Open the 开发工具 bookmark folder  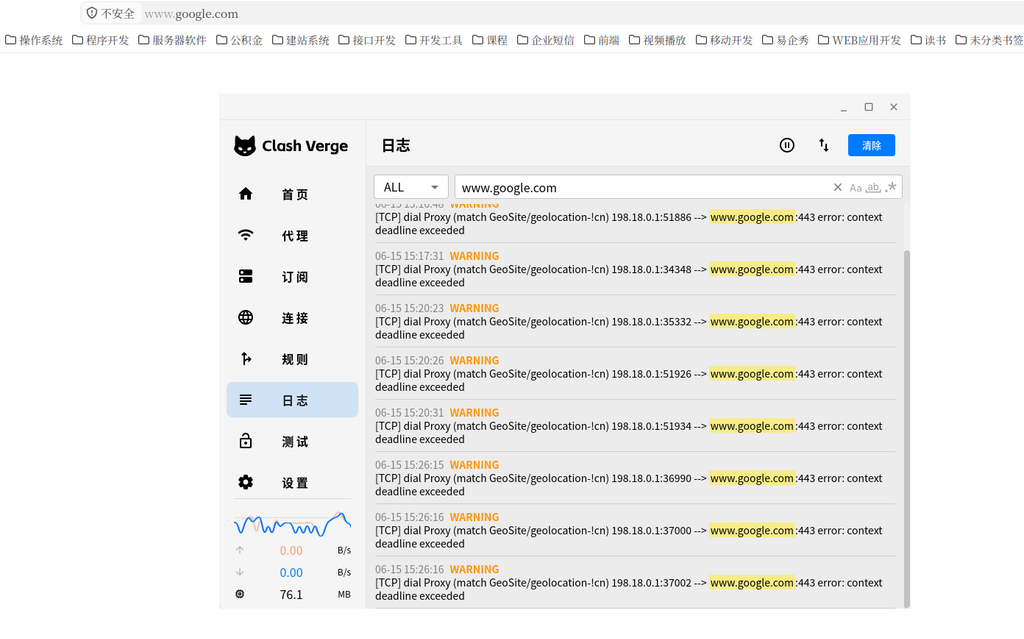[x=434, y=41]
